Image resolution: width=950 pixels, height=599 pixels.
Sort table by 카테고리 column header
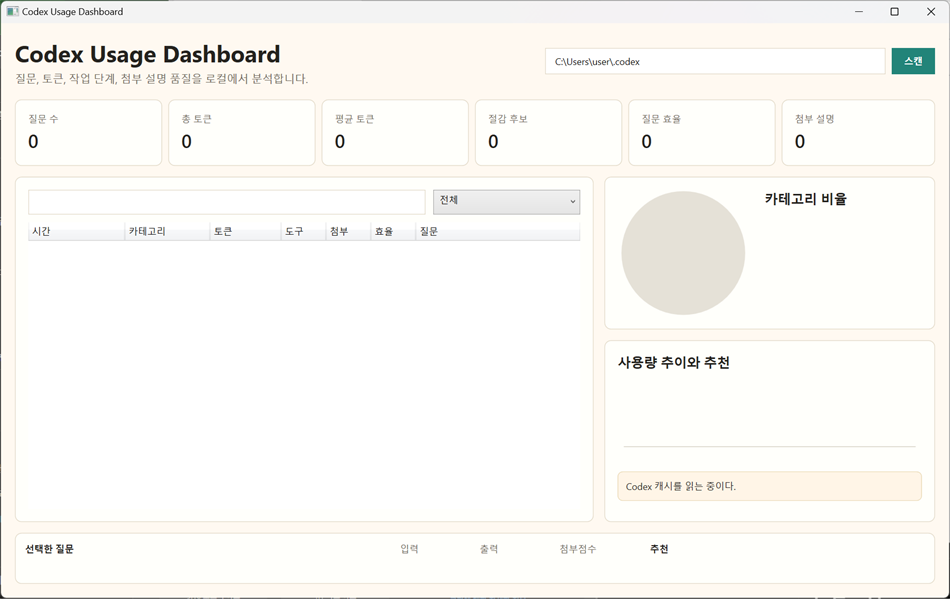[x=167, y=231]
